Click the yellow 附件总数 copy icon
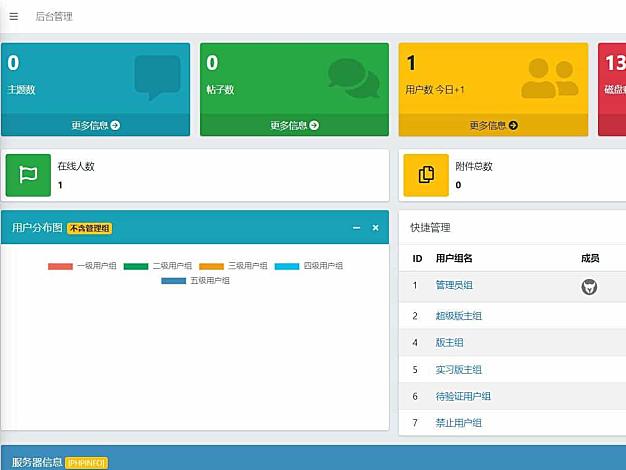This screenshot has height=470, width=626. [x=426, y=175]
